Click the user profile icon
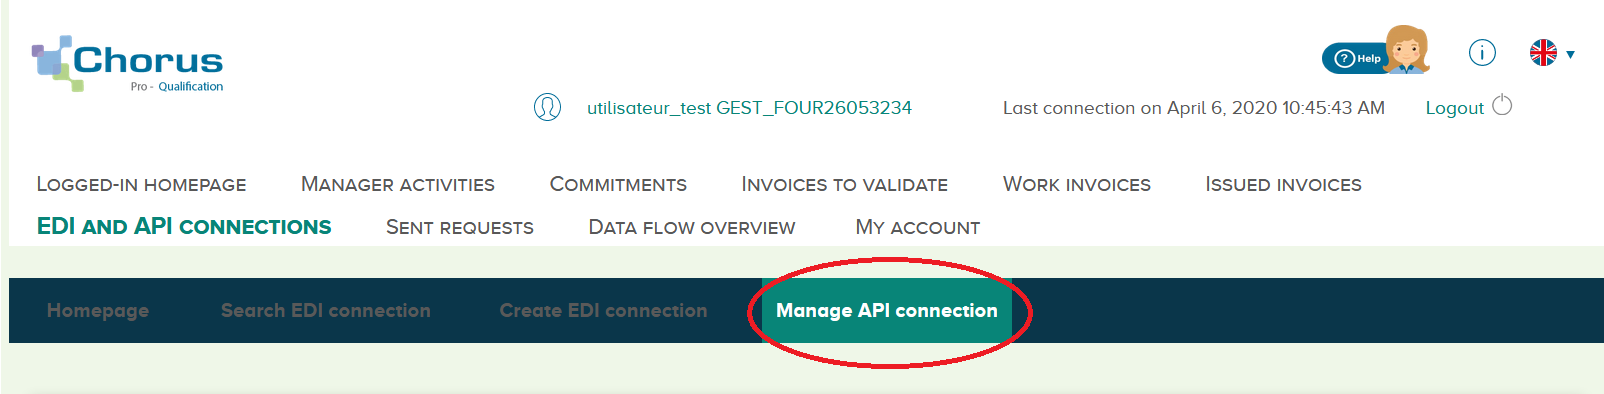The height and width of the screenshot is (394, 1604). point(547,107)
